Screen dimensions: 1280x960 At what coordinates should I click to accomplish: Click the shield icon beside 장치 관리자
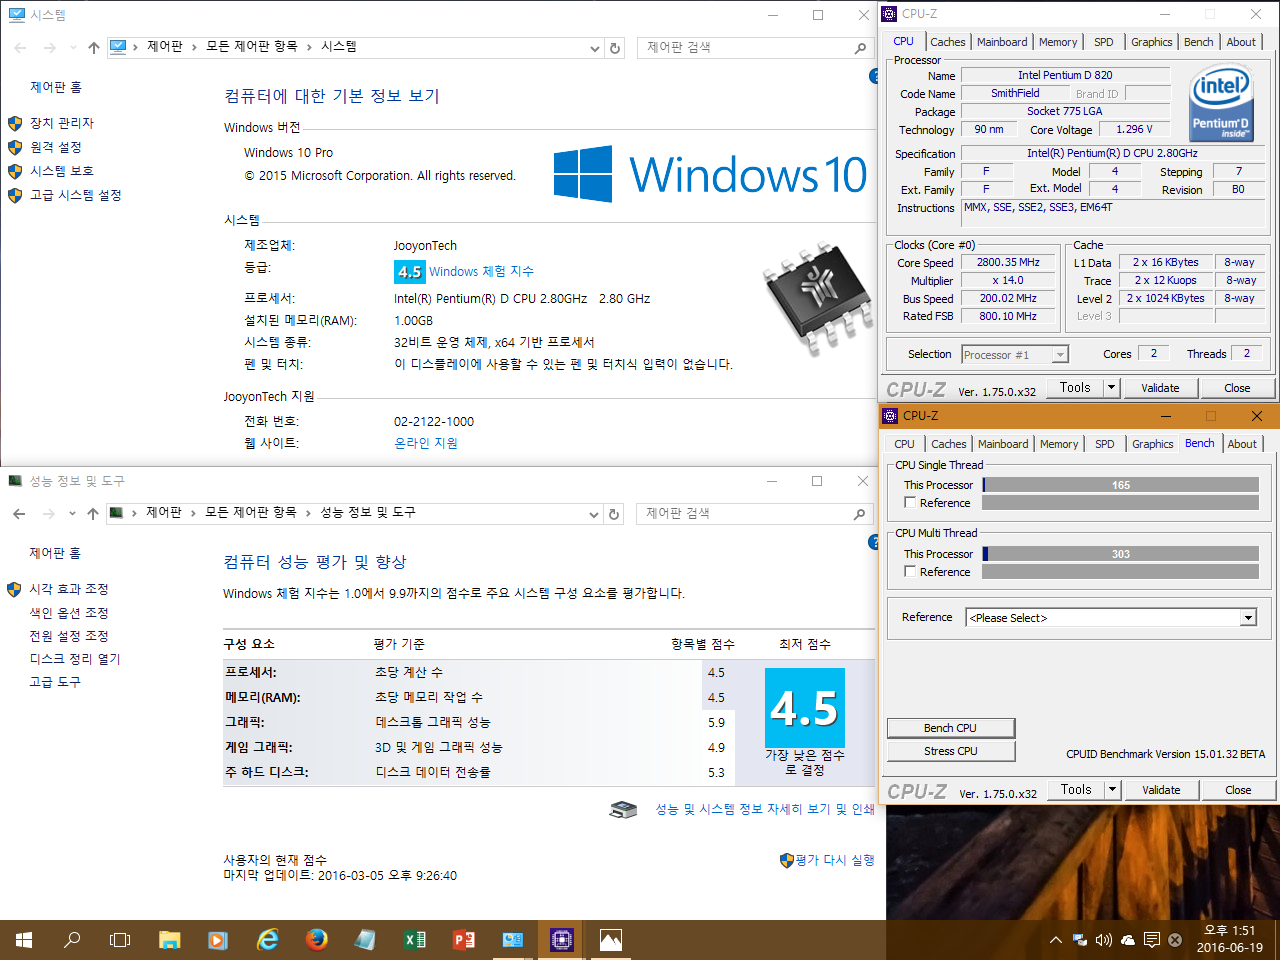click(15, 123)
